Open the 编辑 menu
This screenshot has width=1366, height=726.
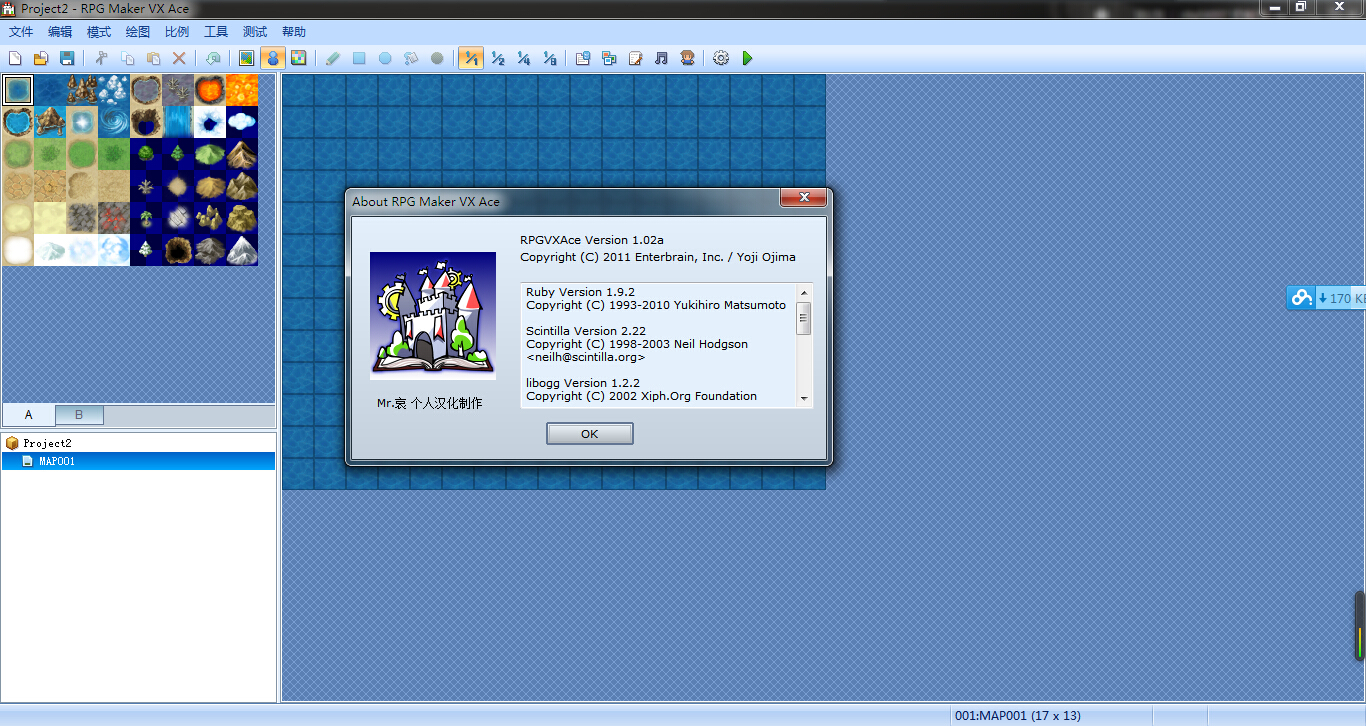[x=60, y=32]
